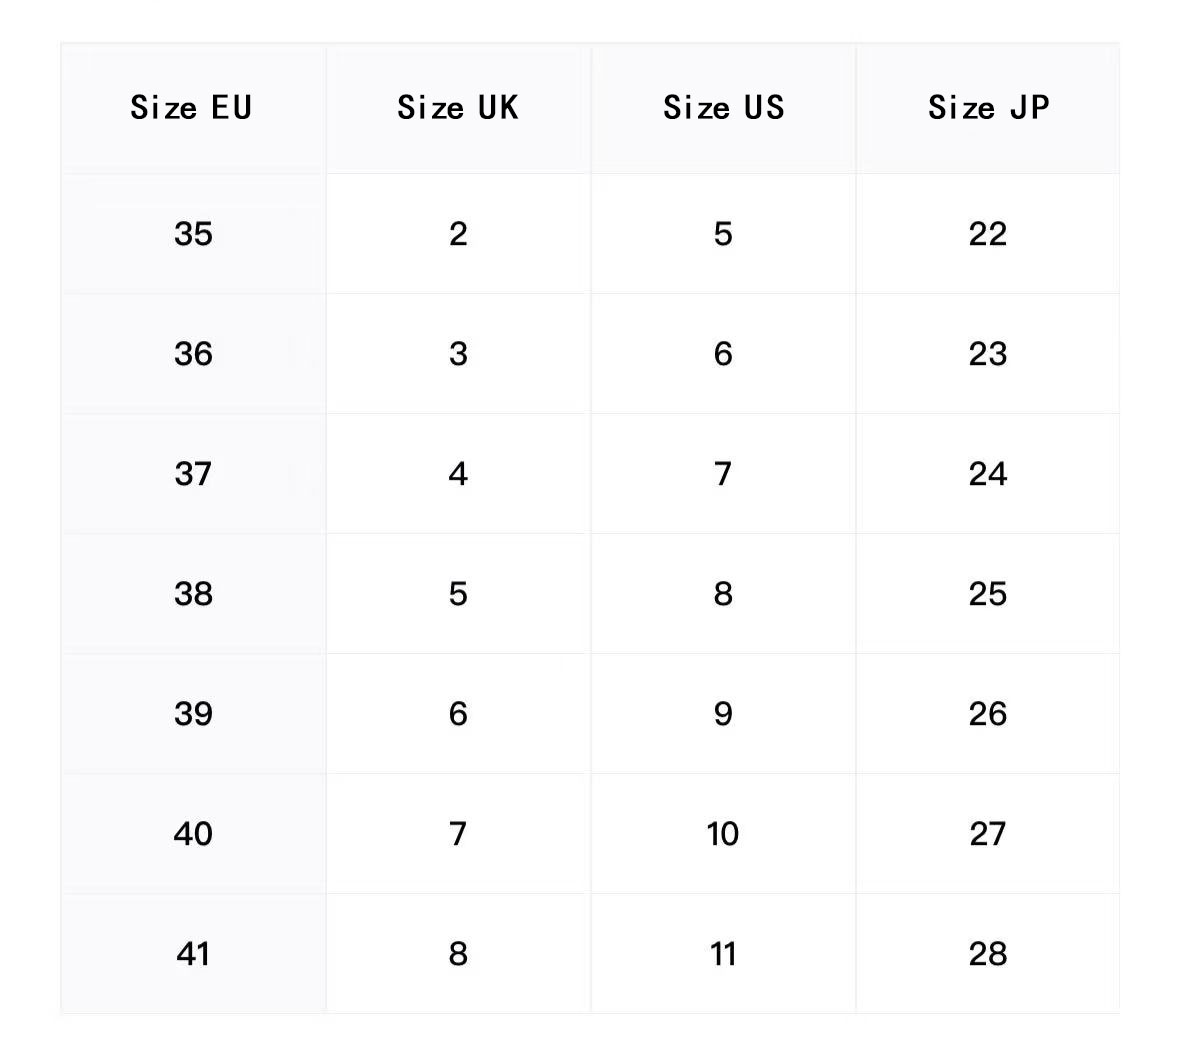Select US size 11 cell
The height and width of the screenshot is (1060, 1179).
[x=723, y=954]
